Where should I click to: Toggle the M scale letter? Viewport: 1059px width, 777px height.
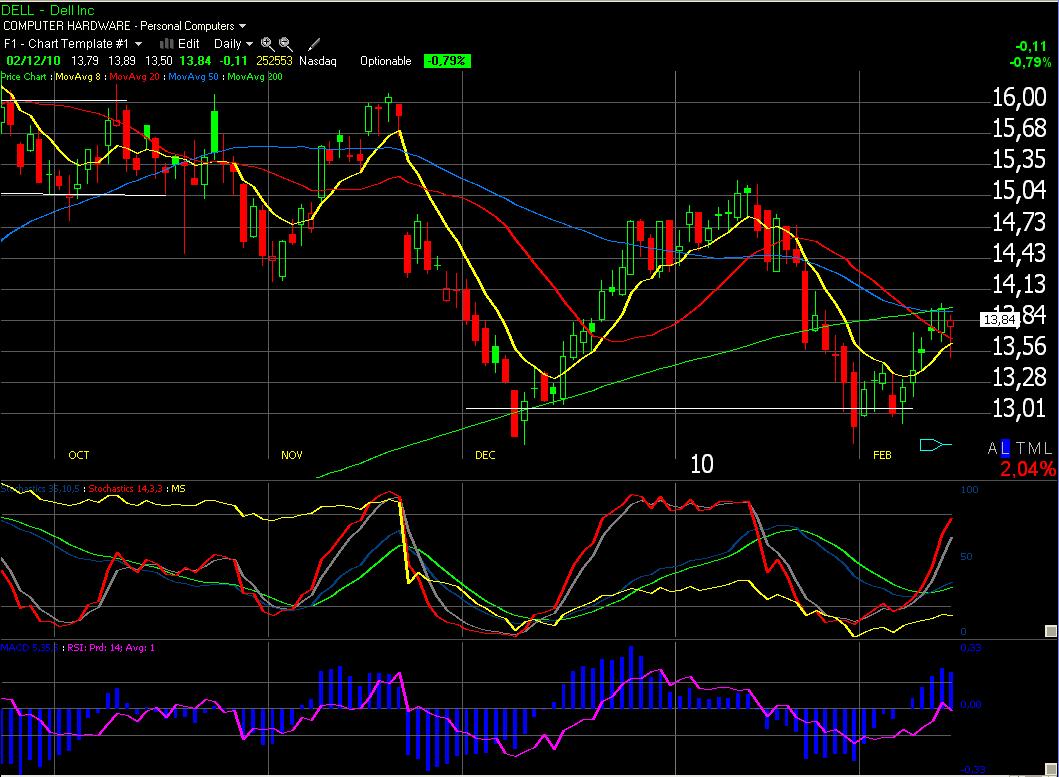tap(1036, 448)
